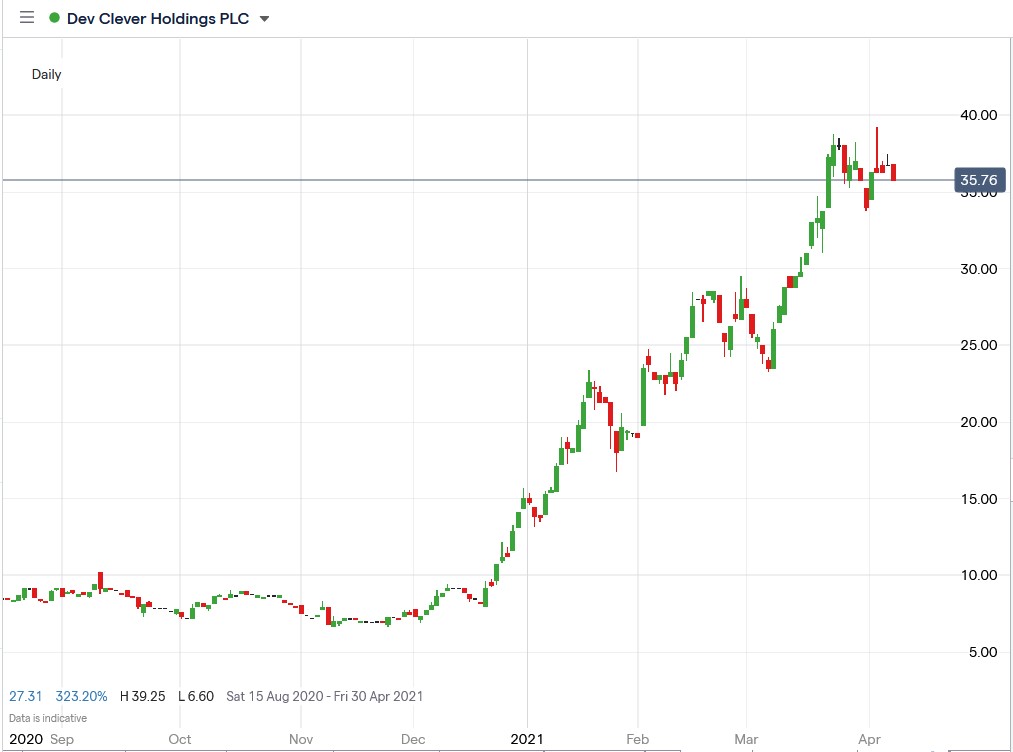
Task: Click the 35.76 price tag on the axis
Action: pos(978,180)
